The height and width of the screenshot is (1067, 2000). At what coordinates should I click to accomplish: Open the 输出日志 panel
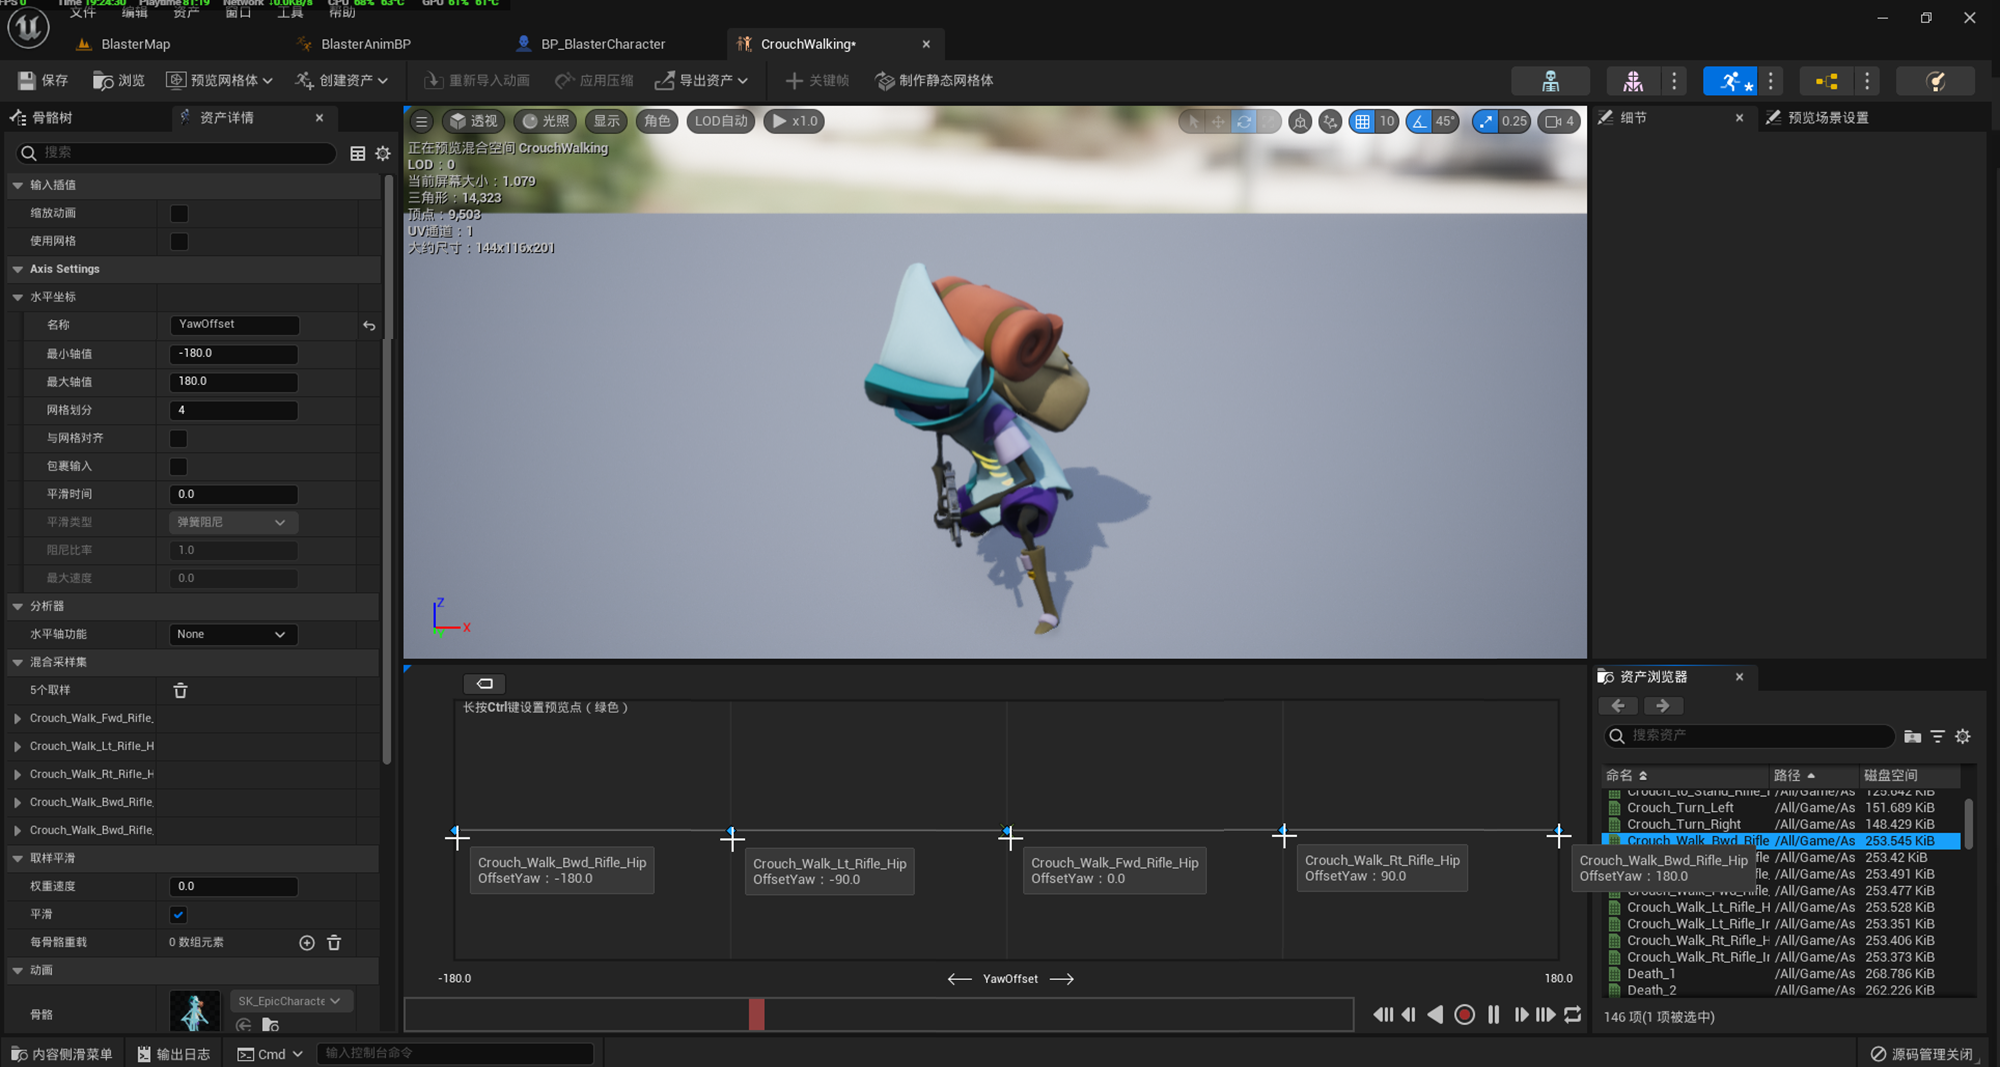pyautogui.click(x=174, y=1054)
